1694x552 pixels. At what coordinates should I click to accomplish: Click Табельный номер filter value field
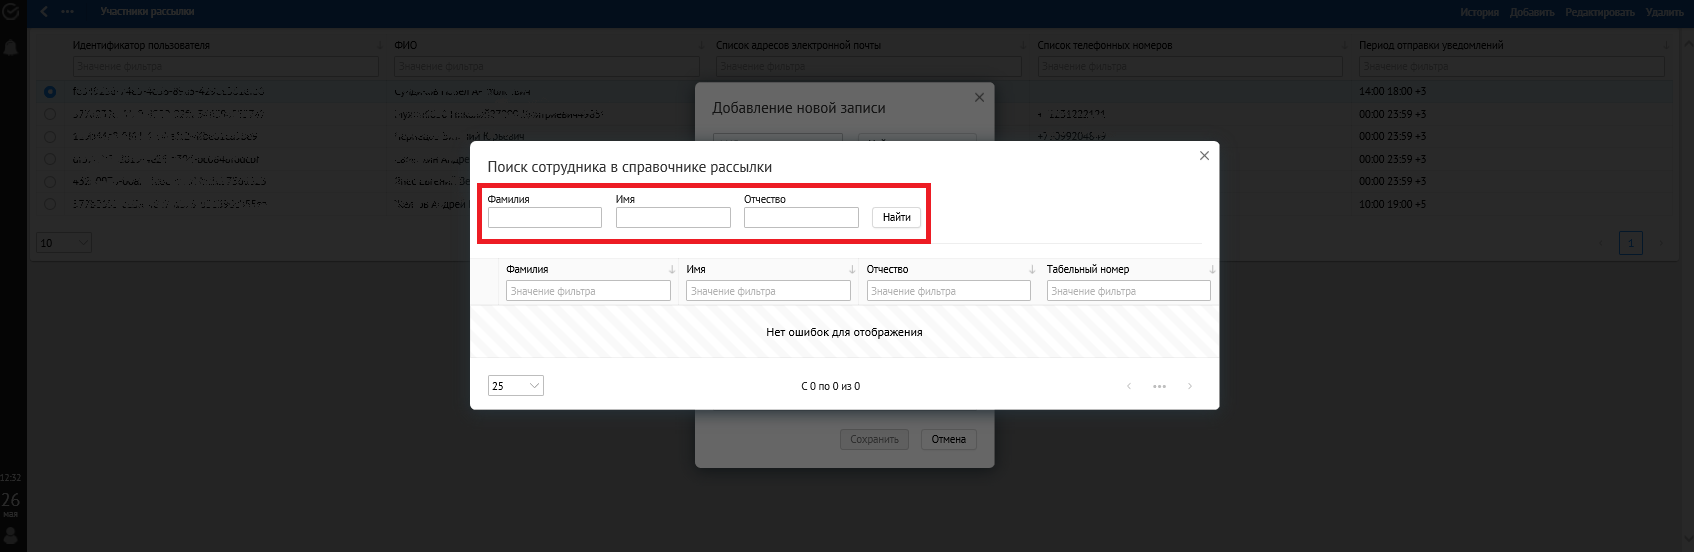(x=1128, y=291)
